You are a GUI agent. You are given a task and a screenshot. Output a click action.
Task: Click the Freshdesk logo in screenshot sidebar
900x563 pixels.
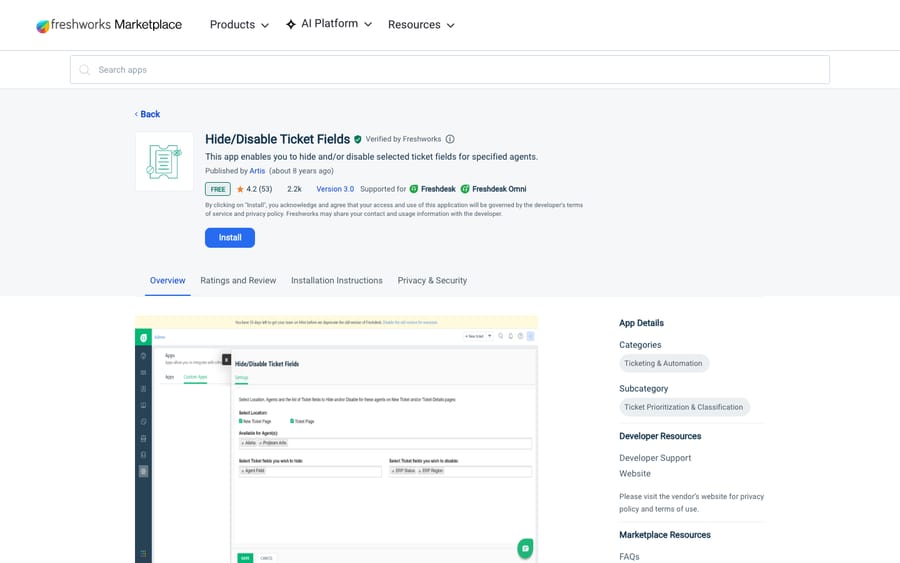pyautogui.click(x=143, y=337)
